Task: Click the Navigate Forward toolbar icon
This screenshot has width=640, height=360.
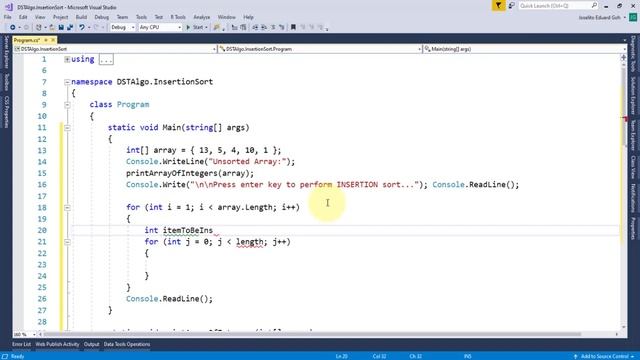Action: (26, 27)
